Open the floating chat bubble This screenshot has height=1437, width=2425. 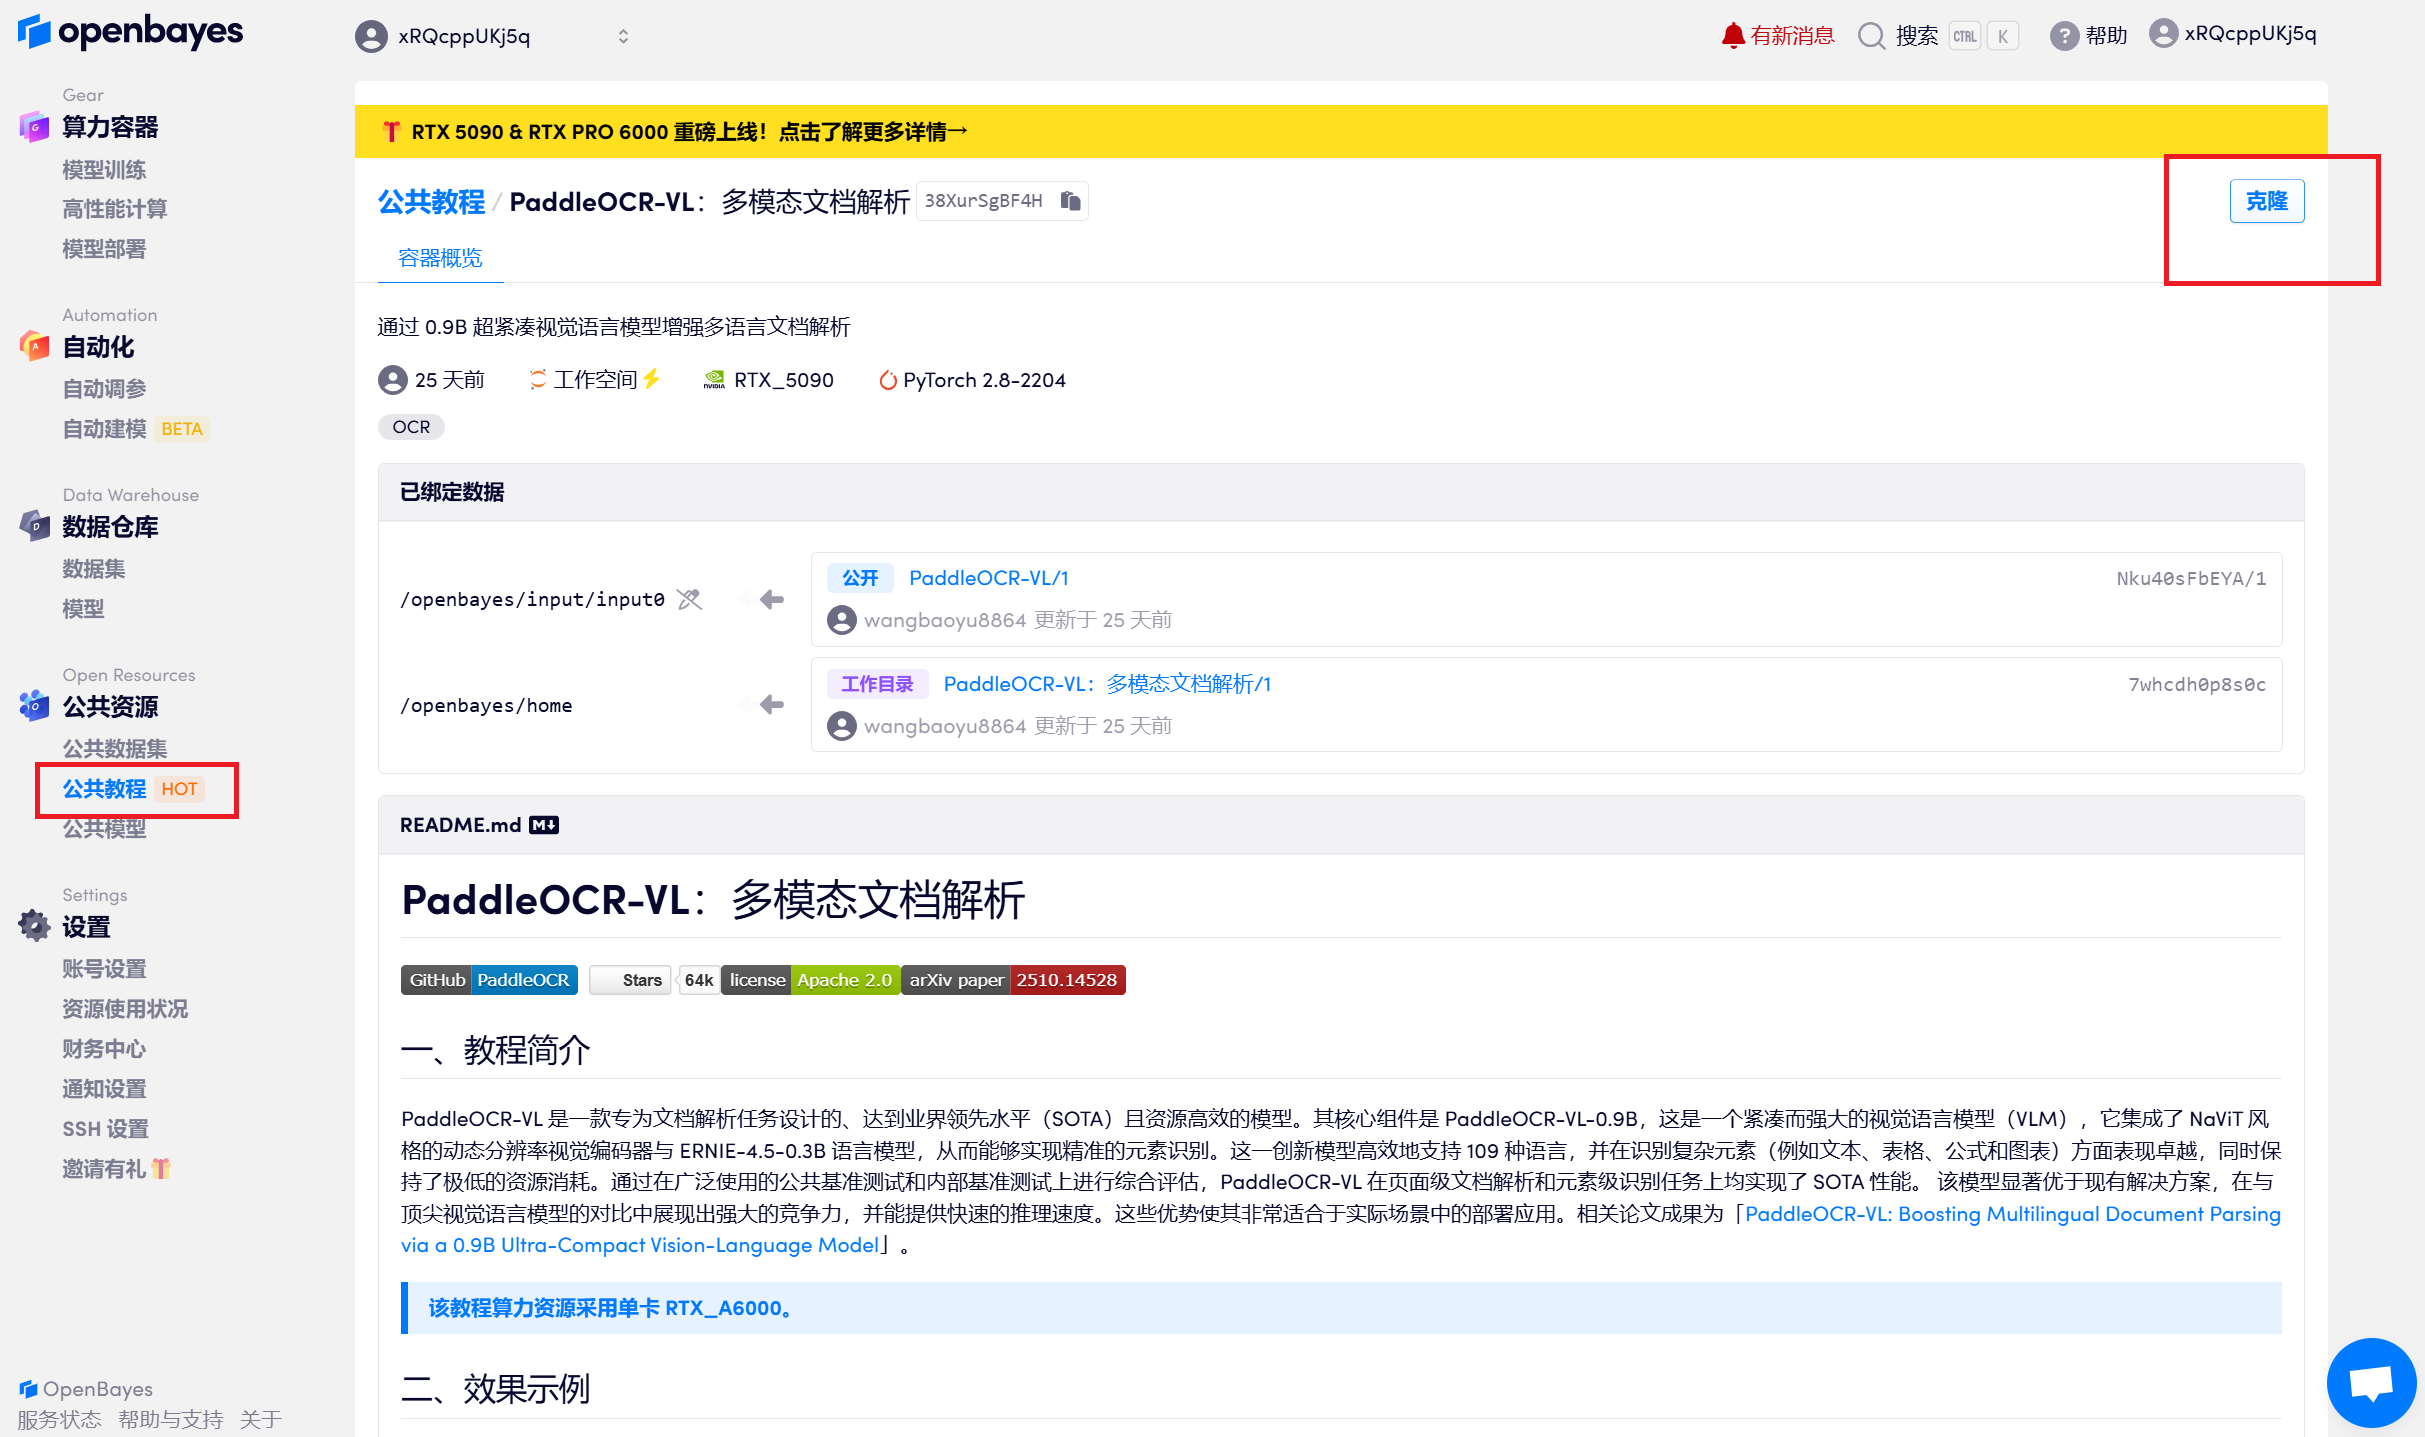(2370, 1382)
